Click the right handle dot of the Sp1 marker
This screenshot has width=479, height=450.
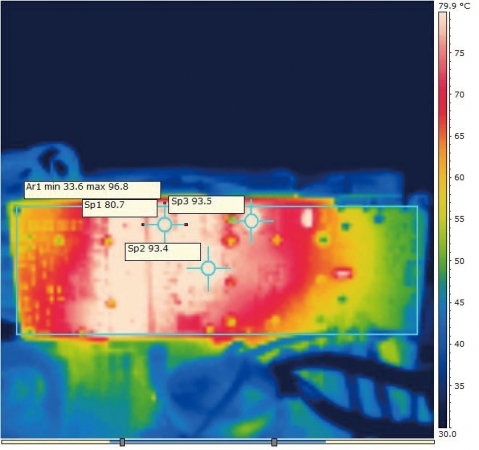click(186, 225)
